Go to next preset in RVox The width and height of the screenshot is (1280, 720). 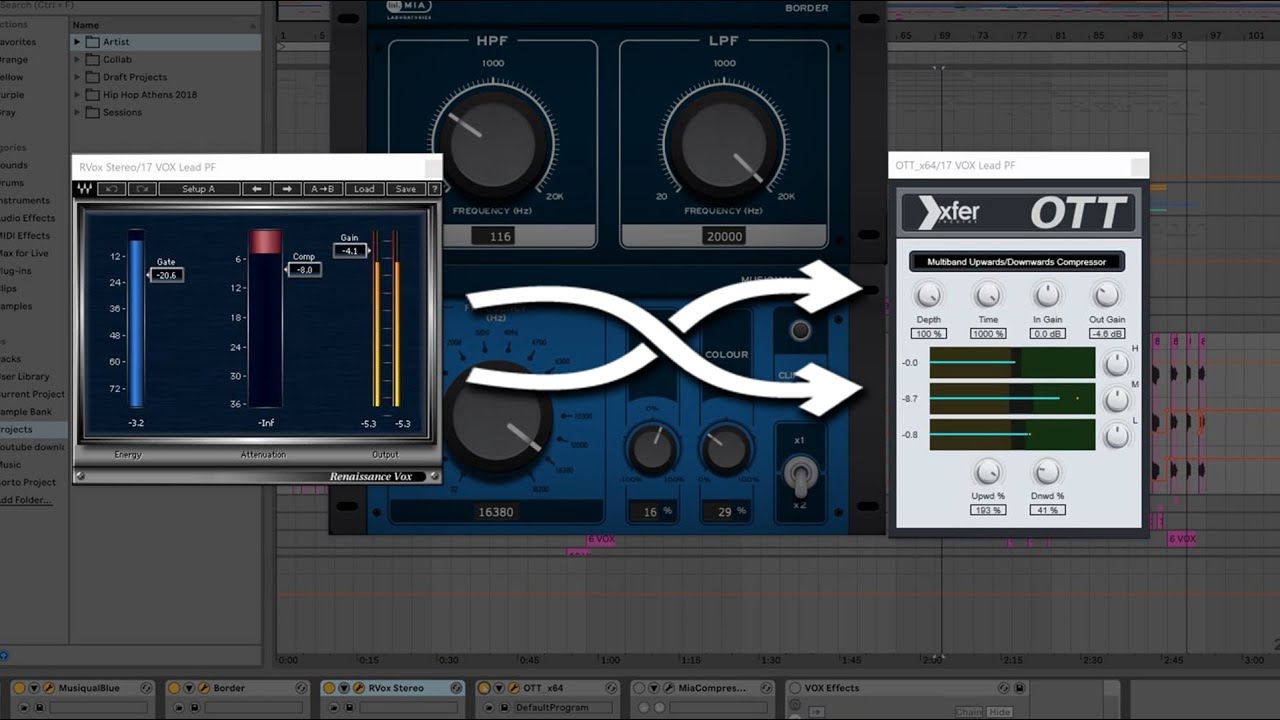[x=287, y=189]
